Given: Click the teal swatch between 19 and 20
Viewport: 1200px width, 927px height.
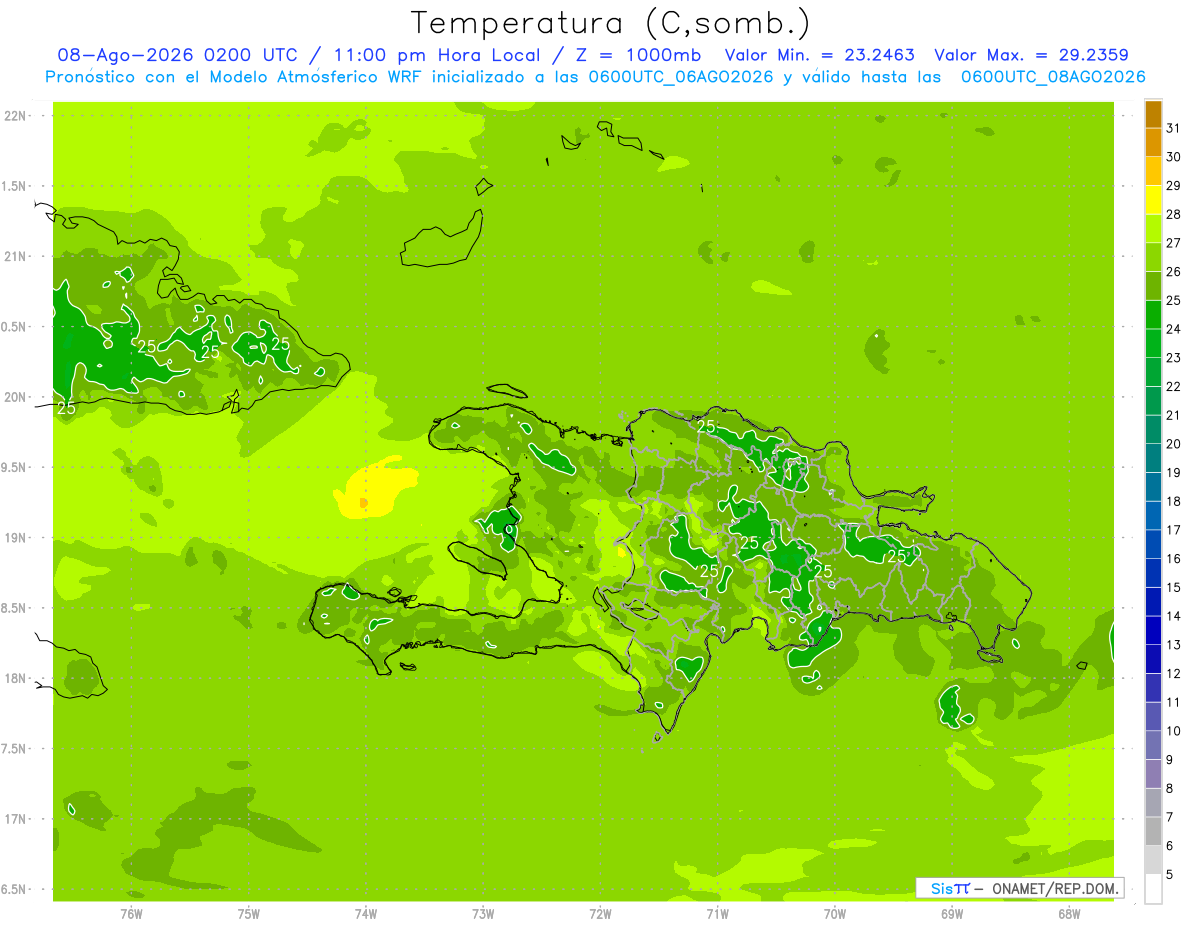Looking at the screenshot, I should (x=1153, y=459).
